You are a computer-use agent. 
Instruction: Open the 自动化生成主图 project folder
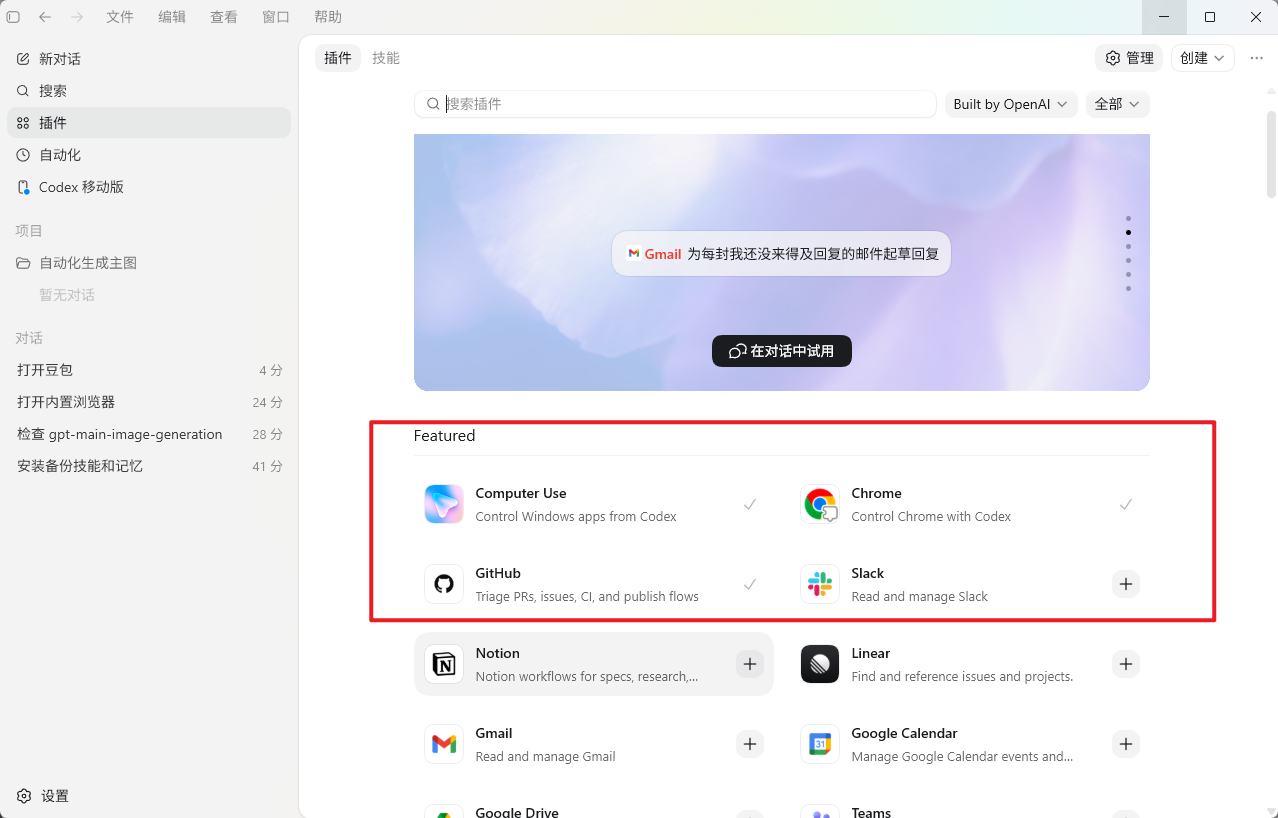click(149, 263)
